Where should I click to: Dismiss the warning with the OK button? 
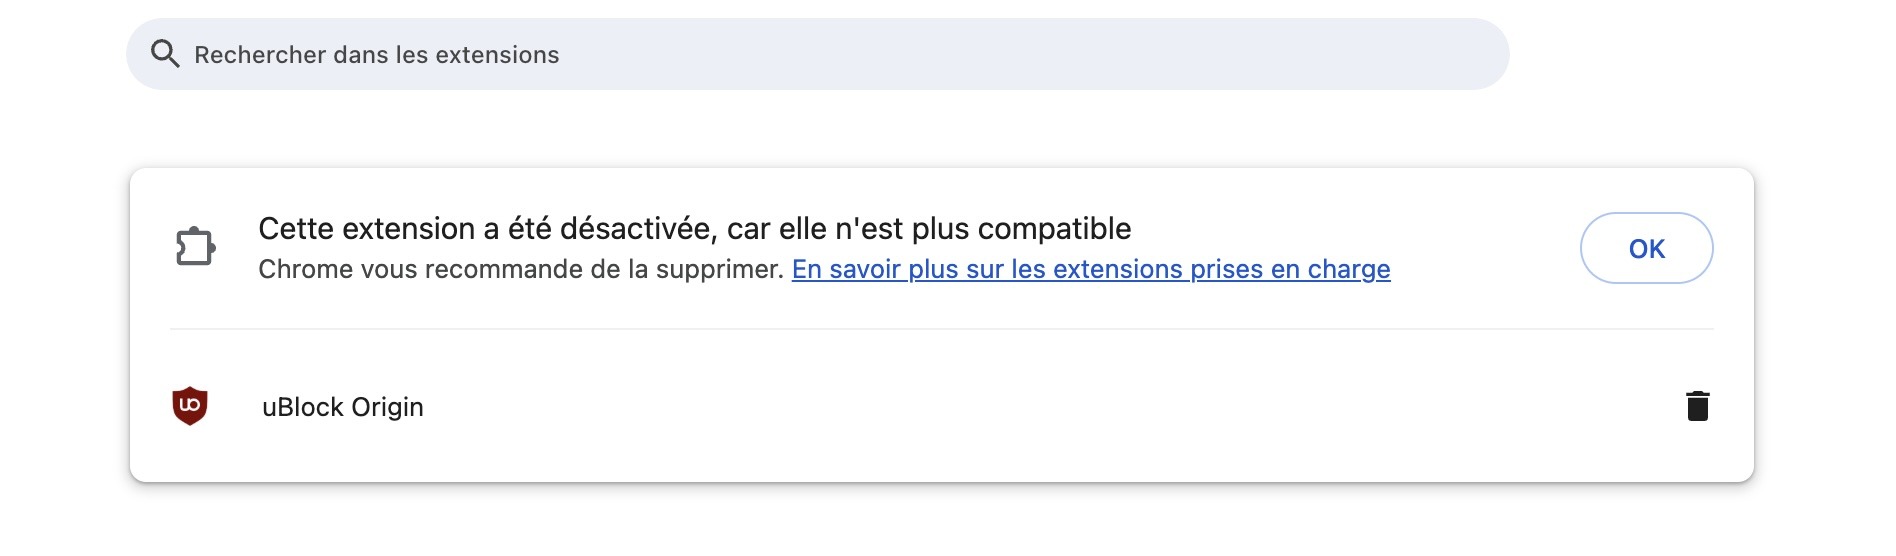[1646, 248]
